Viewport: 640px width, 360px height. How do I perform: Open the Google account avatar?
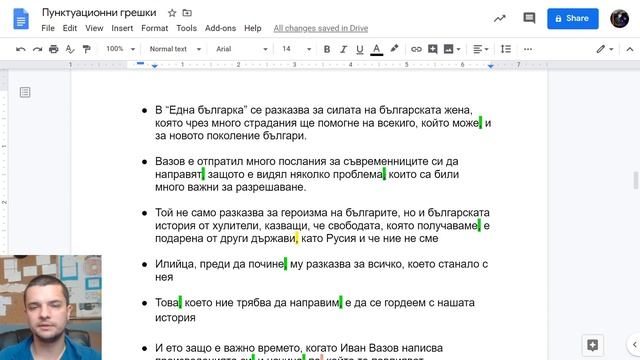(619, 18)
